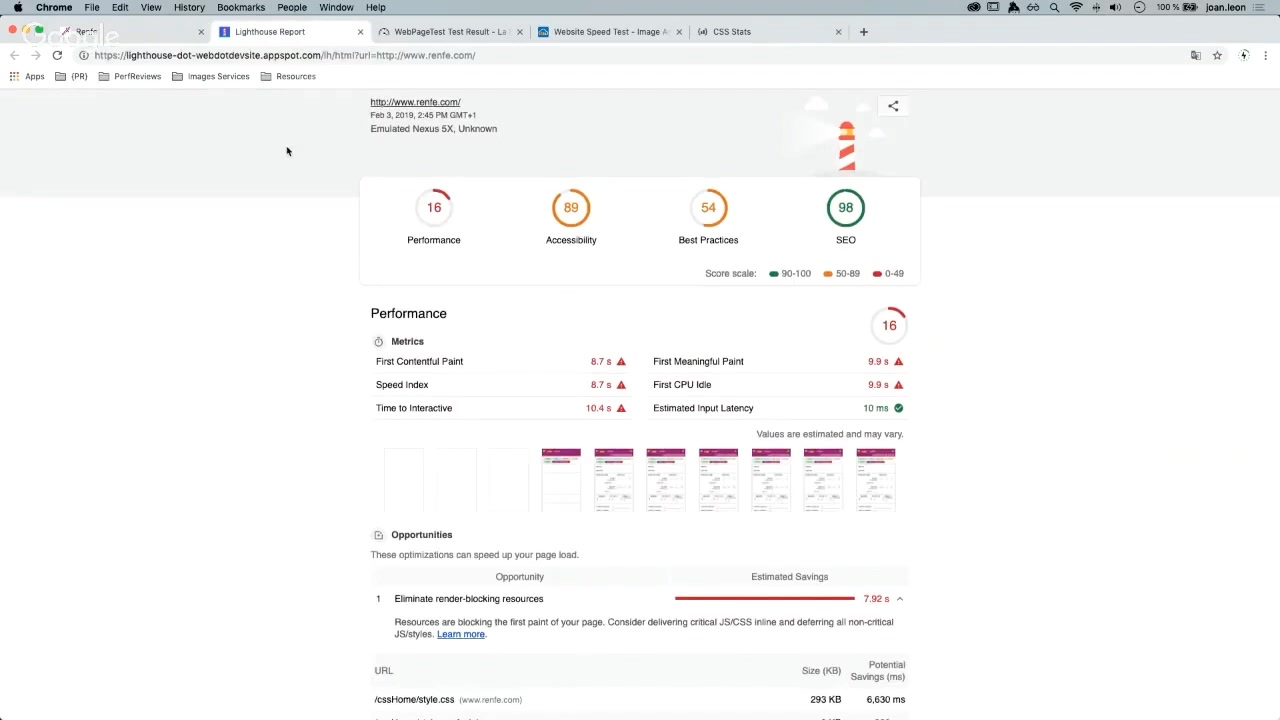The image size is (1280, 720).
Task: Open the Images Services bookmarks folder
Action: (x=210, y=76)
